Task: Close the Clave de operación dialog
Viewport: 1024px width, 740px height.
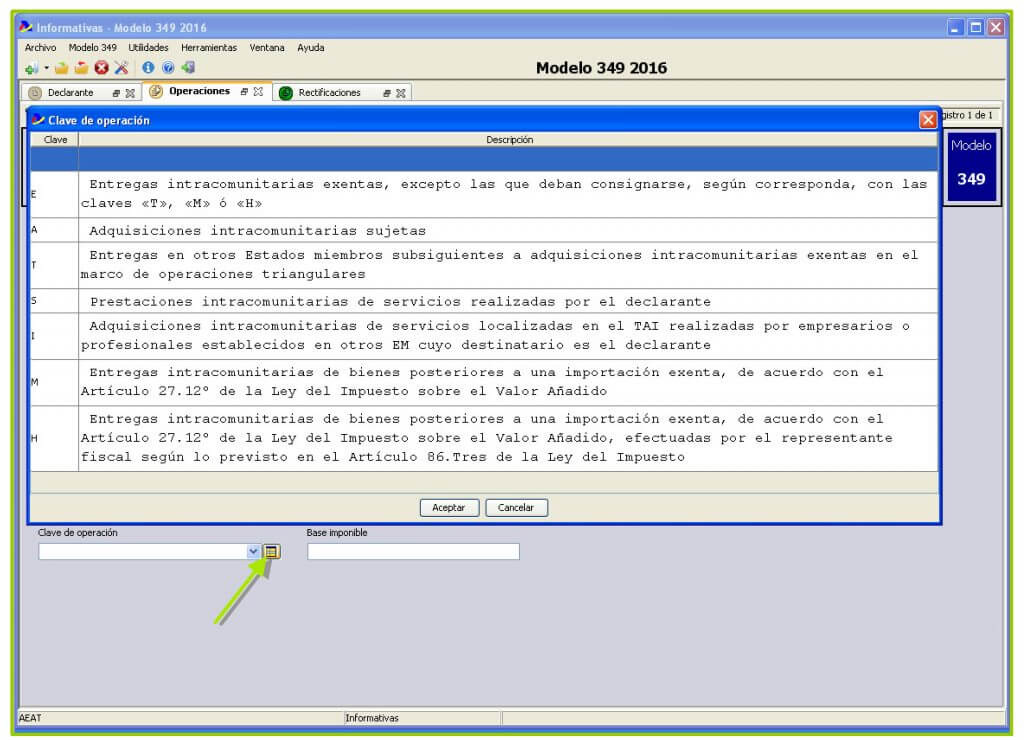Action: [927, 120]
